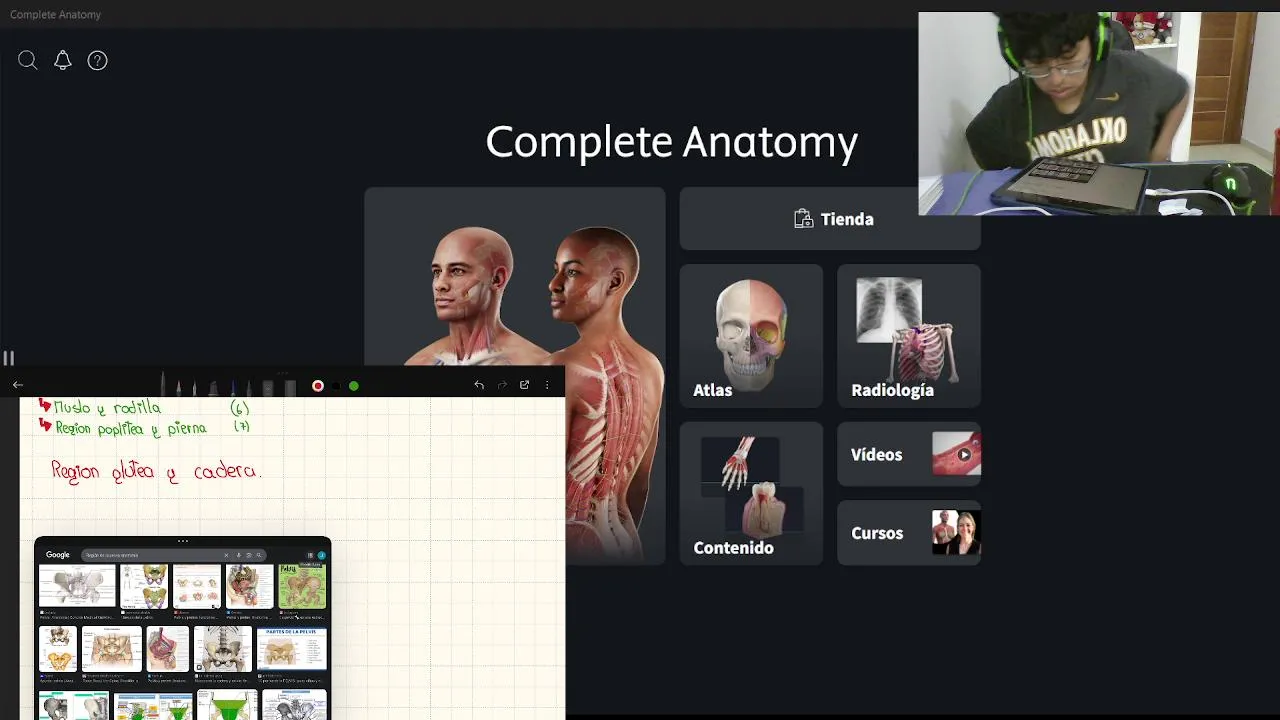Open the Vídeos section
Screen dimensions: 1280x720
(x=909, y=454)
